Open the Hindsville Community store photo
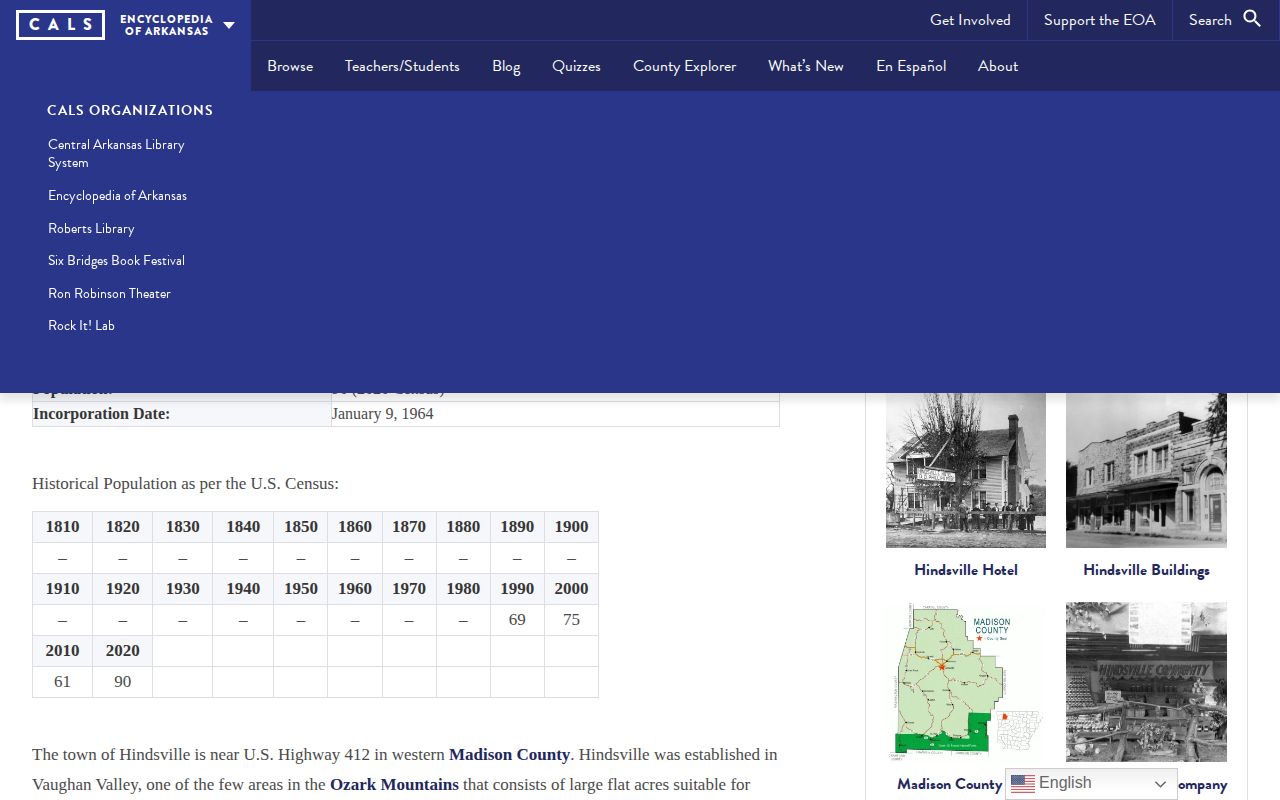This screenshot has width=1280, height=800. 1146,682
